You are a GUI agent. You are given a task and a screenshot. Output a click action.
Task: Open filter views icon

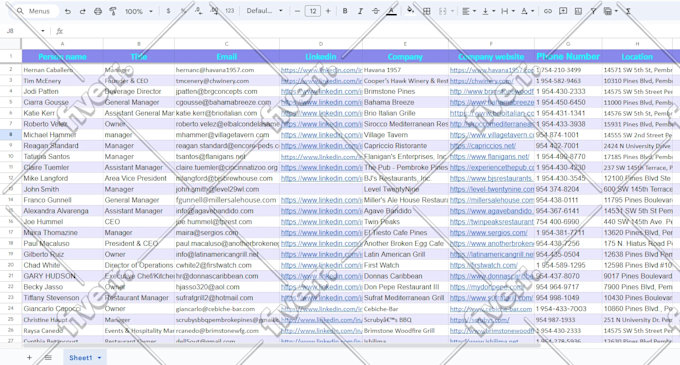pos(608,11)
